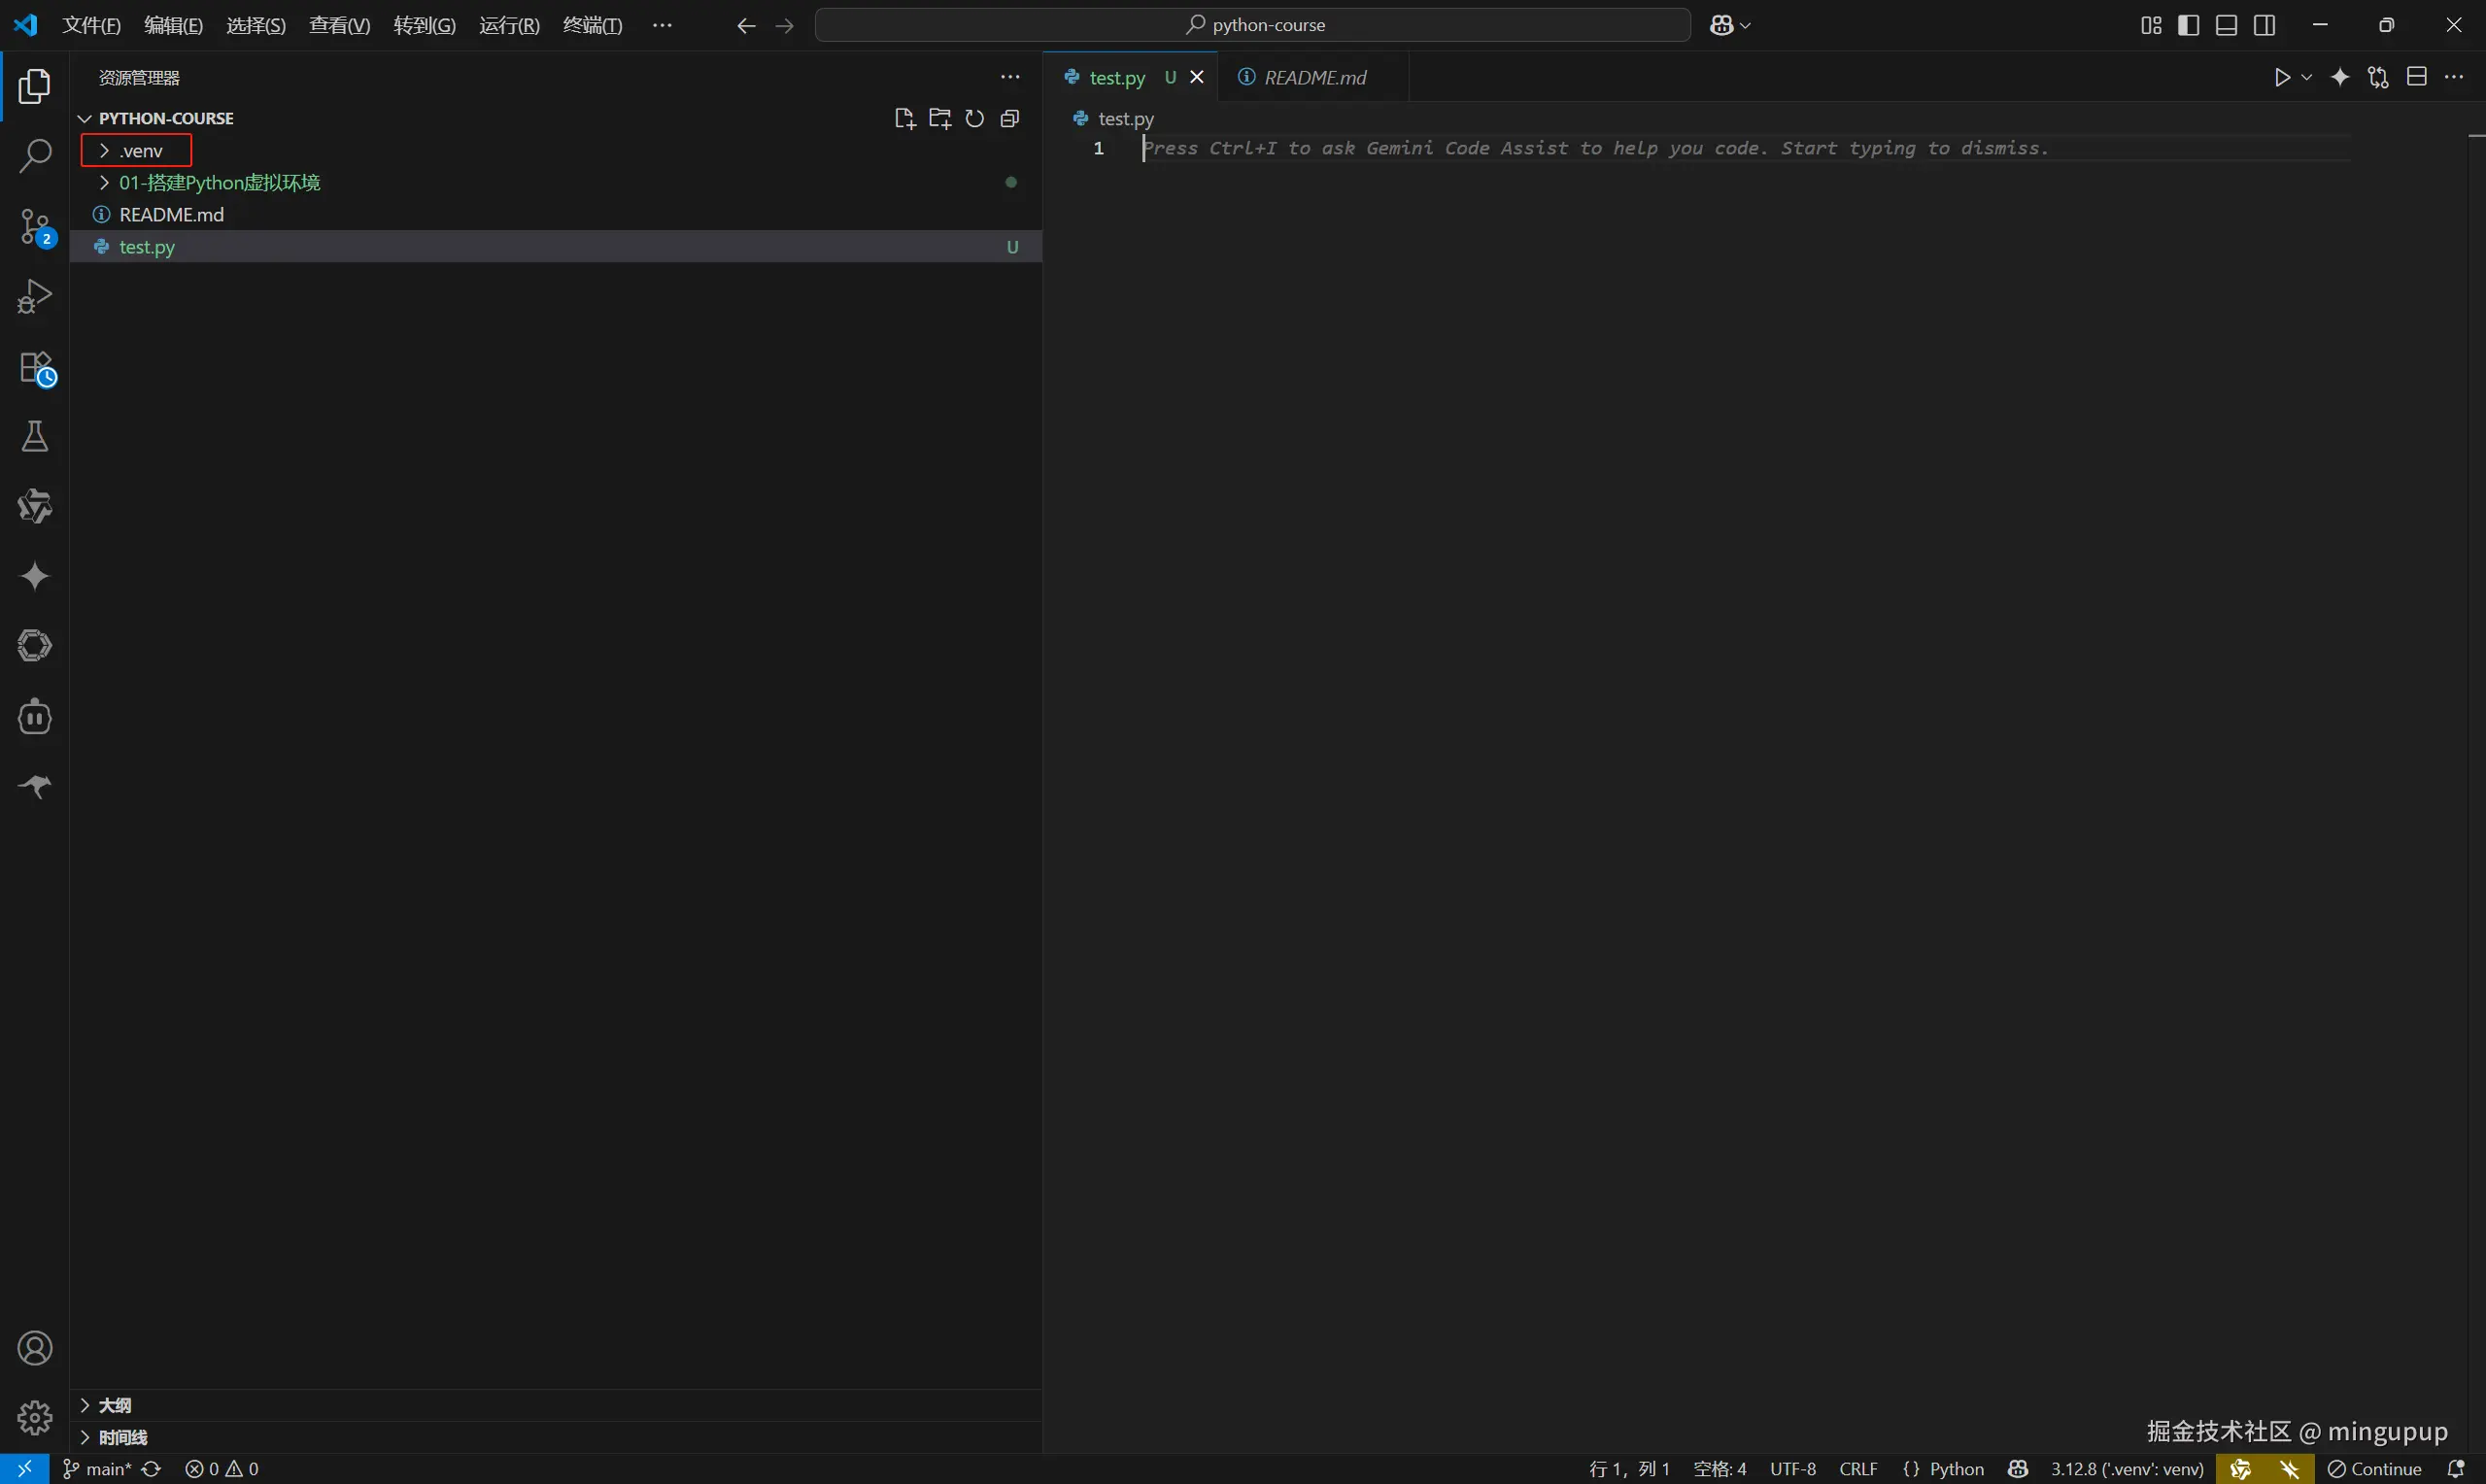
Task: Click the CRLF line ending indicator
Action: 1858,1469
